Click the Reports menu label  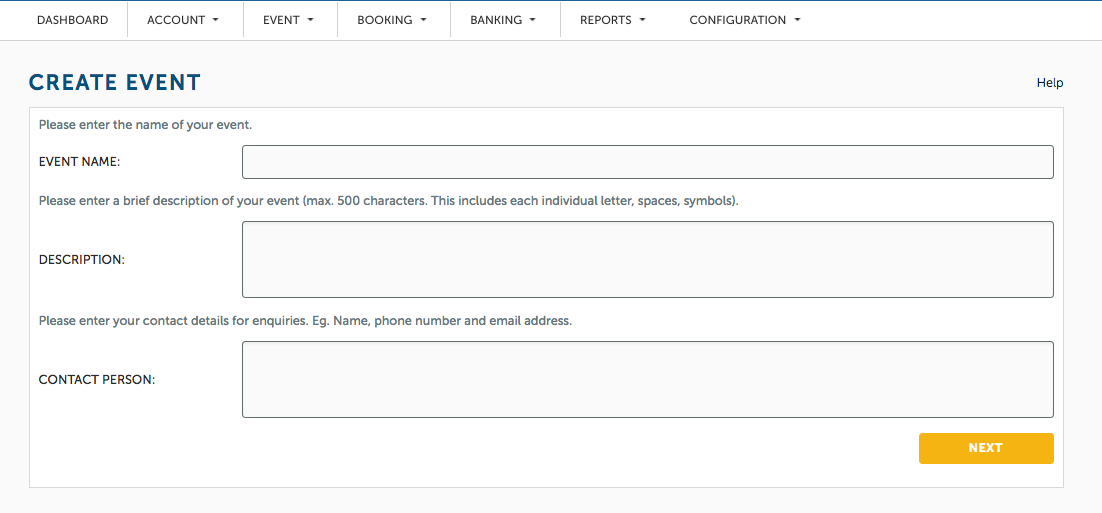605,20
